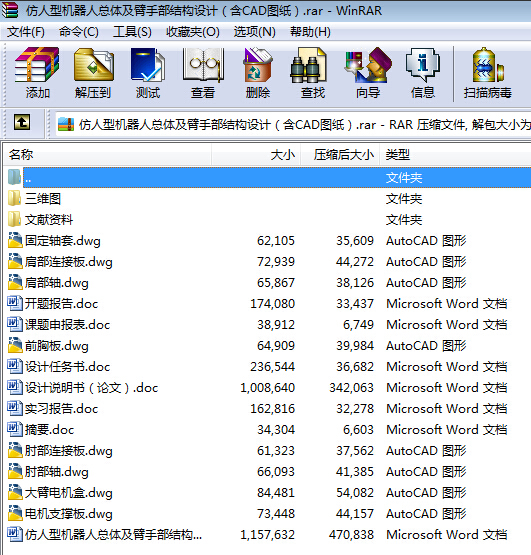Open the 文件(F) menu
The width and height of the screenshot is (531, 555).
point(26,32)
